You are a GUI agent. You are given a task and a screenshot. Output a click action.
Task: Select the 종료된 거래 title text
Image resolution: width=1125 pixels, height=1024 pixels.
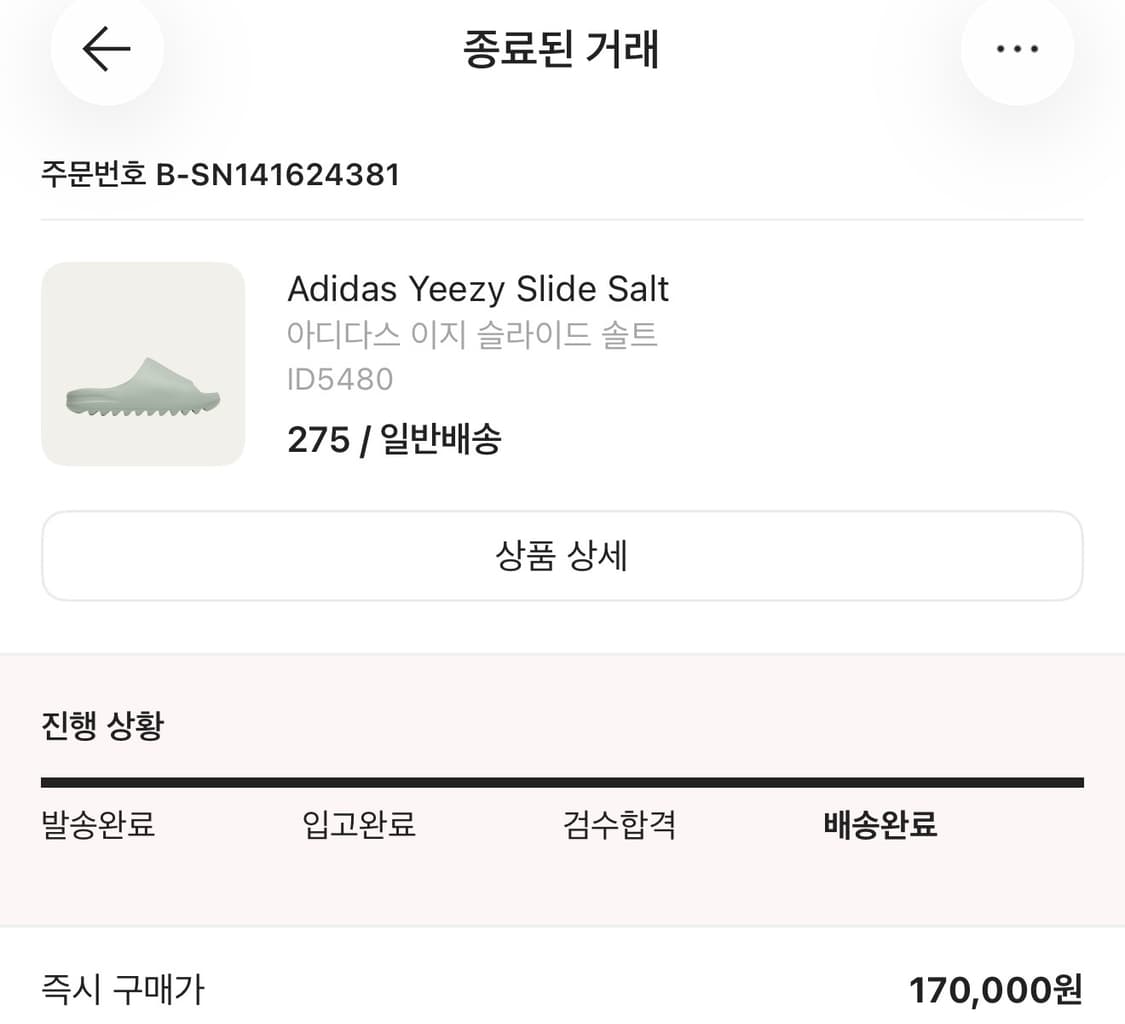tap(562, 50)
